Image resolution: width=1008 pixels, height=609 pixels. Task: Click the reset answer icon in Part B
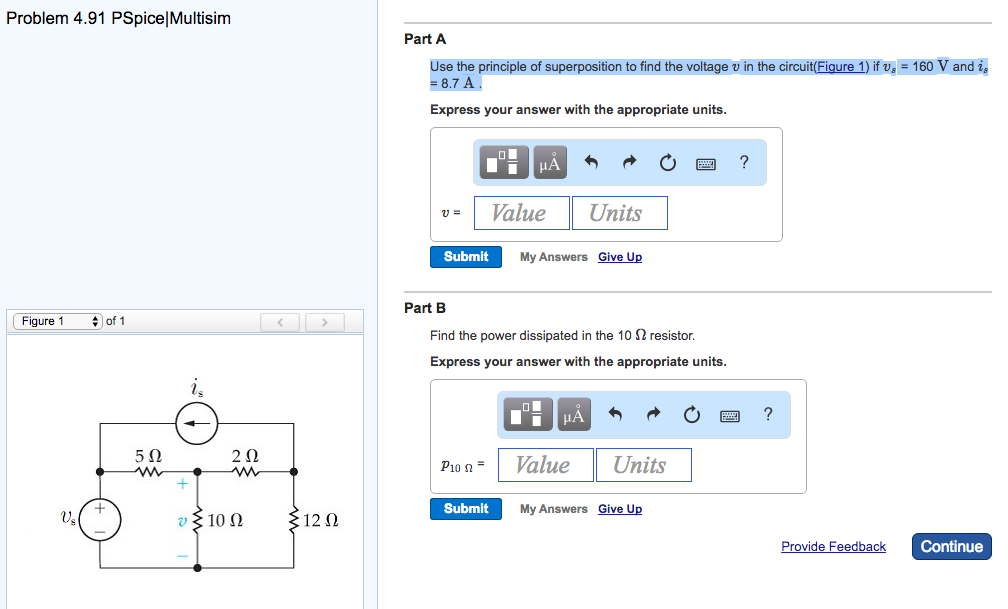pos(692,413)
